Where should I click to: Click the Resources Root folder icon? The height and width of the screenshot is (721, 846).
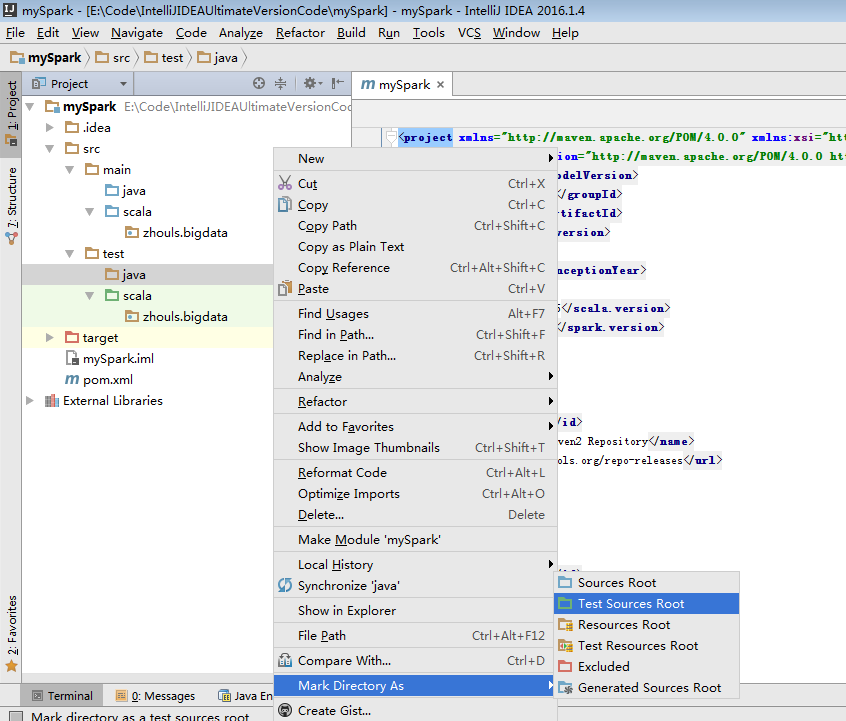tap(565, 624)
